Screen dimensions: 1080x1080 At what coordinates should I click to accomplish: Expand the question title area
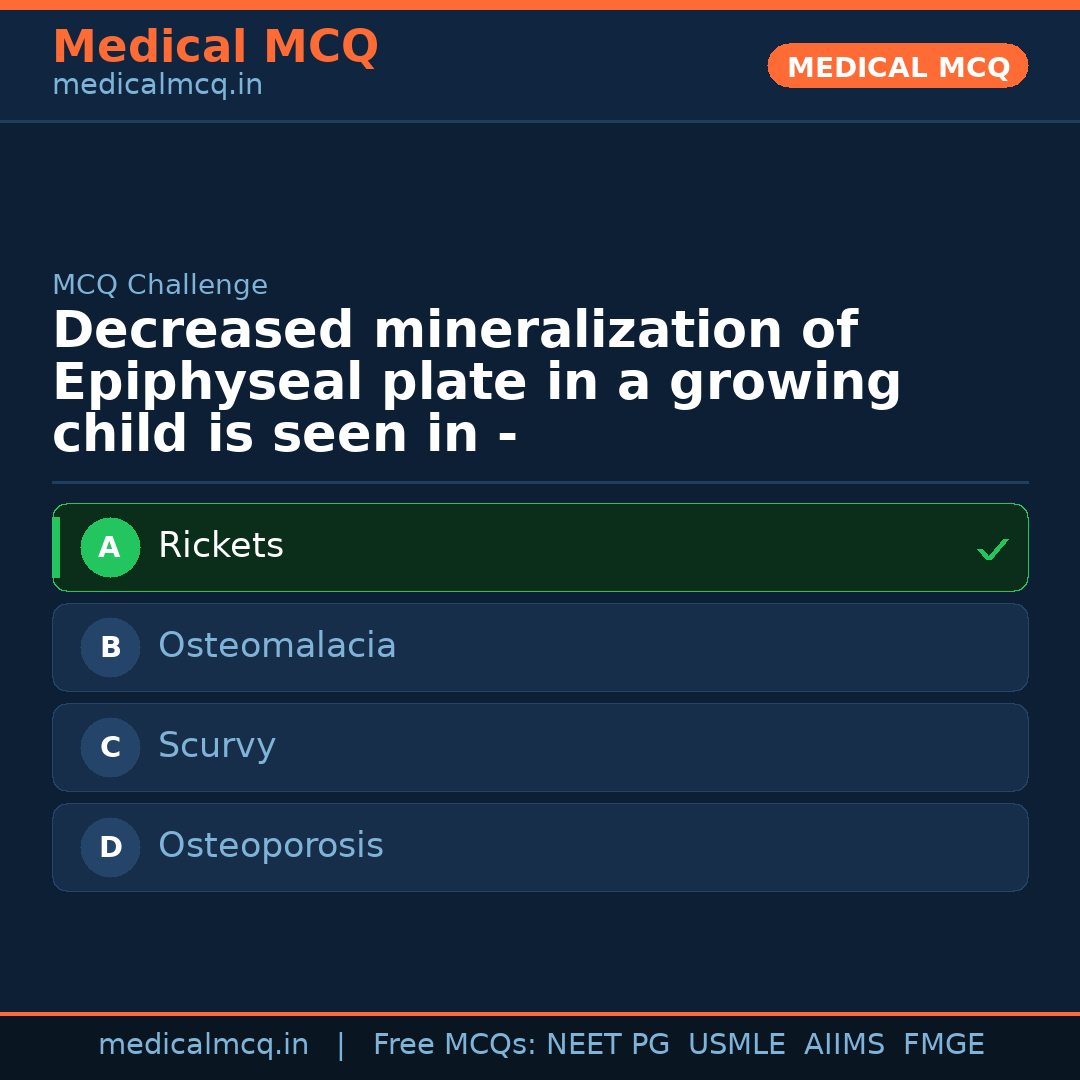477,380
